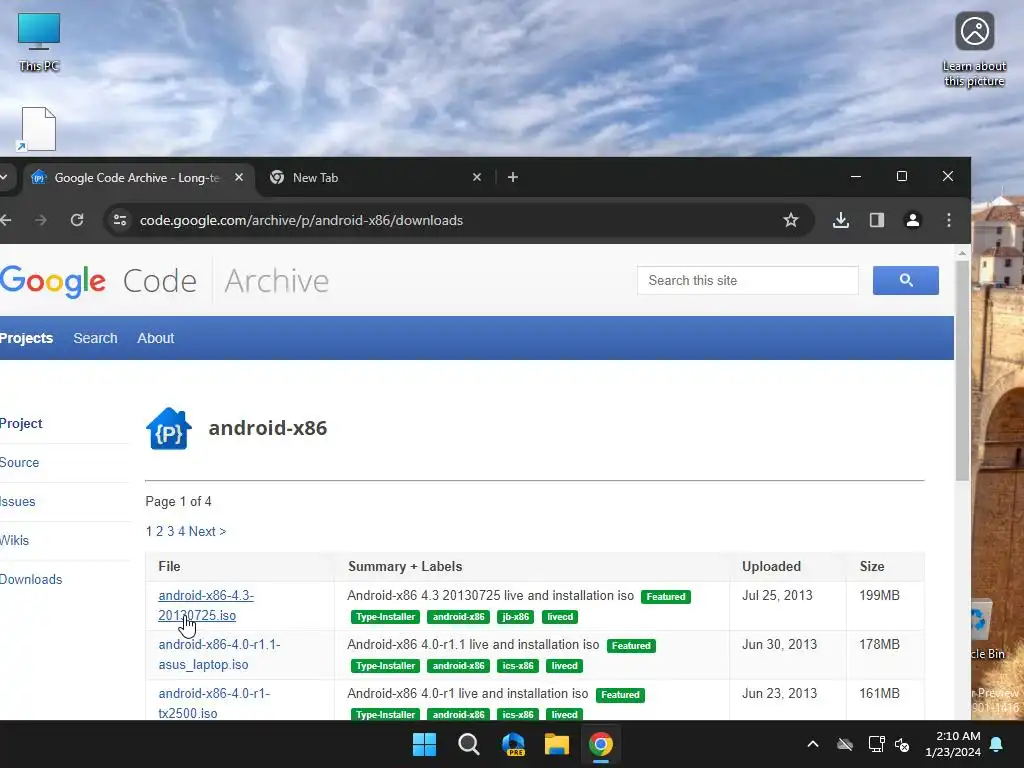Click ics-x86 label in asus_laptop row
This screenshot has width=1024, height=768.
(x=518, y=665)
